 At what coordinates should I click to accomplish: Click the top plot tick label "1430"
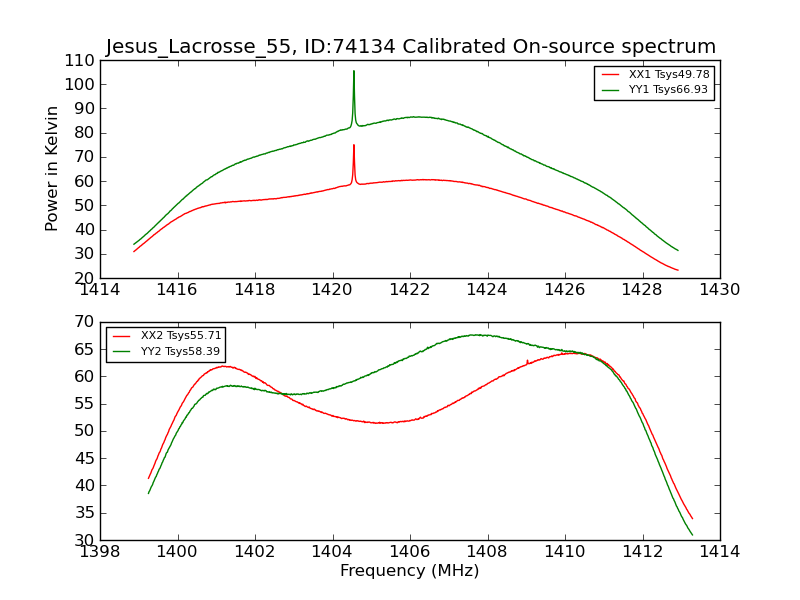tap(719, 290)
